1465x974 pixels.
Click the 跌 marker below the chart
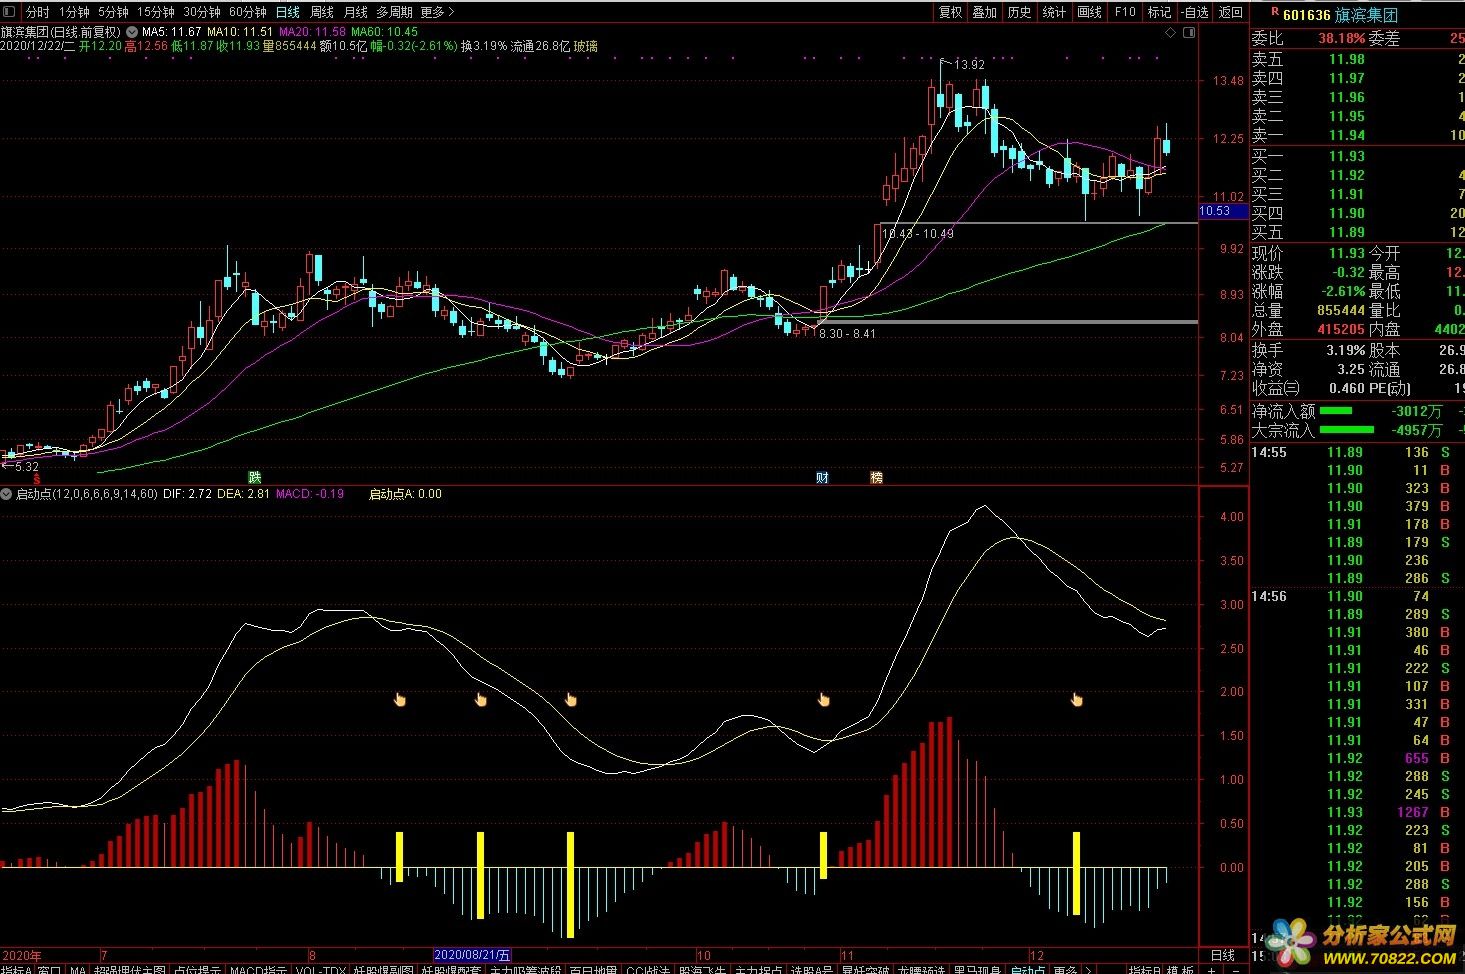(255, 477)
